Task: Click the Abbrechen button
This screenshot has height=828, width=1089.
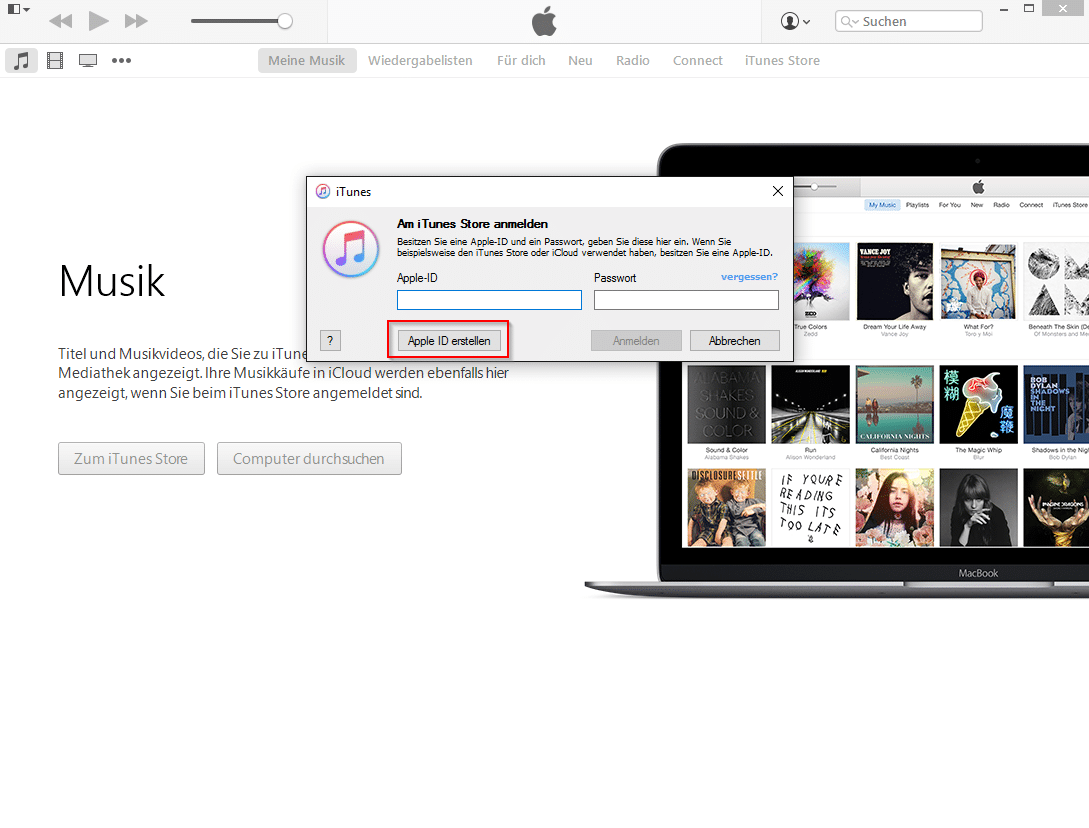Action: pyautogui.click(x=734, y=340)
